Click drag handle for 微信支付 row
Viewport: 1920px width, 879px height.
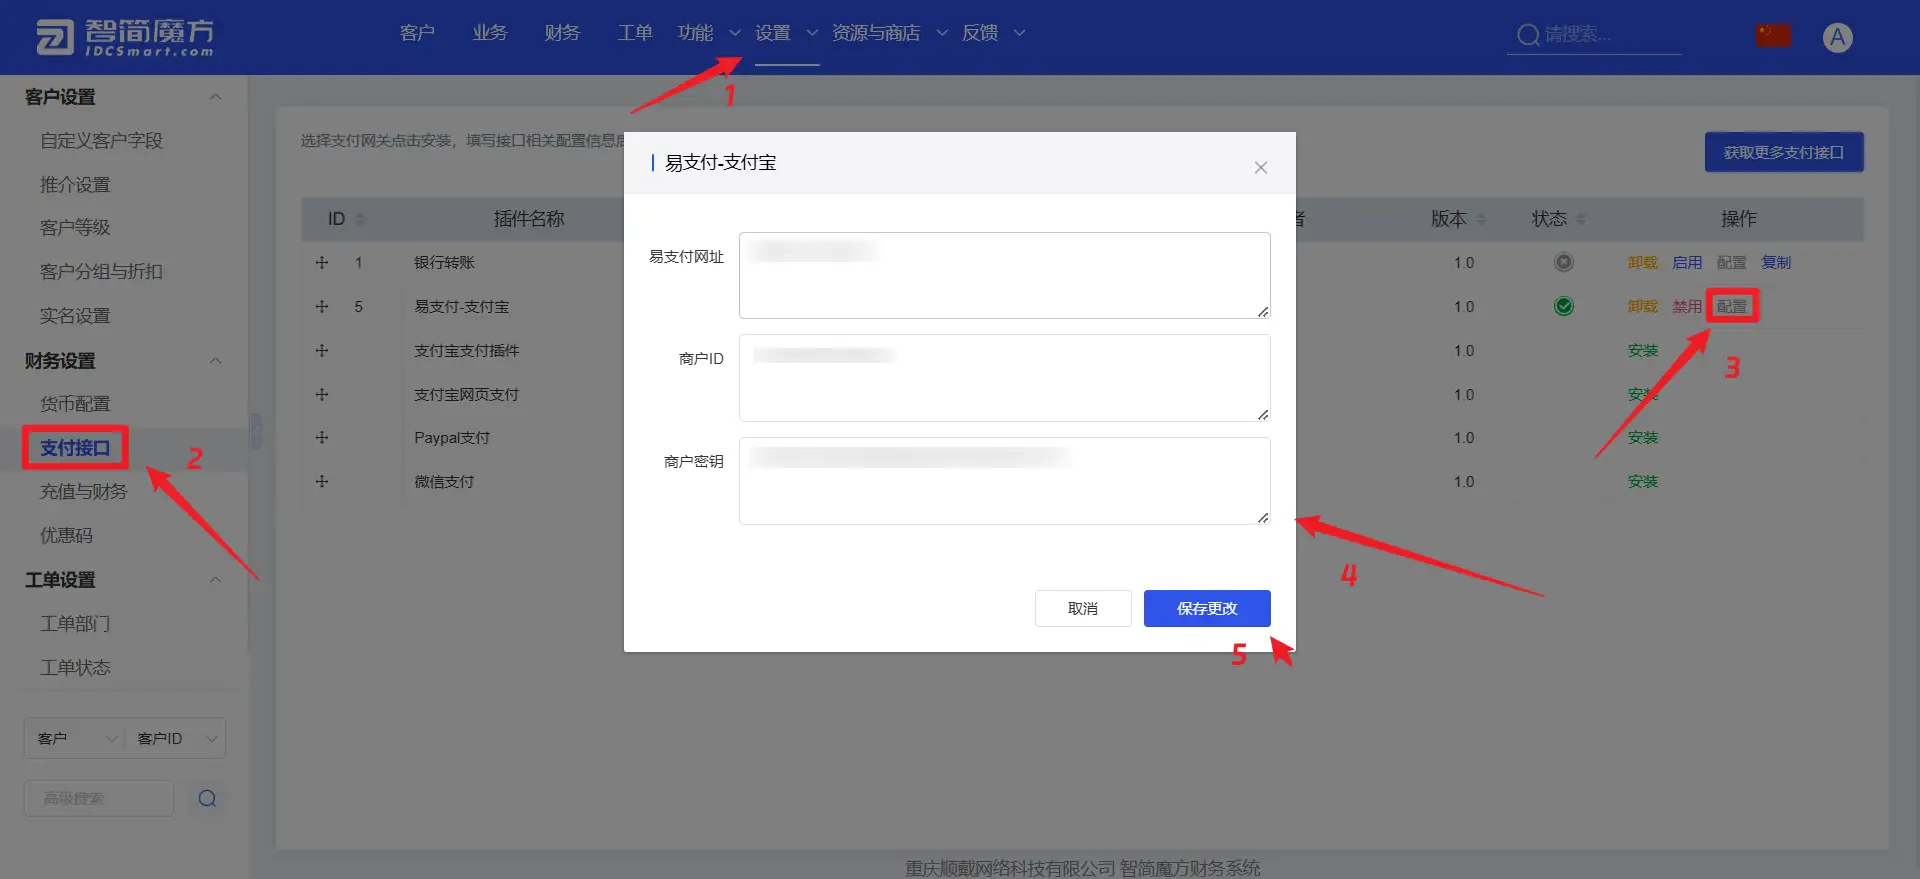click(x=322, y=481)
